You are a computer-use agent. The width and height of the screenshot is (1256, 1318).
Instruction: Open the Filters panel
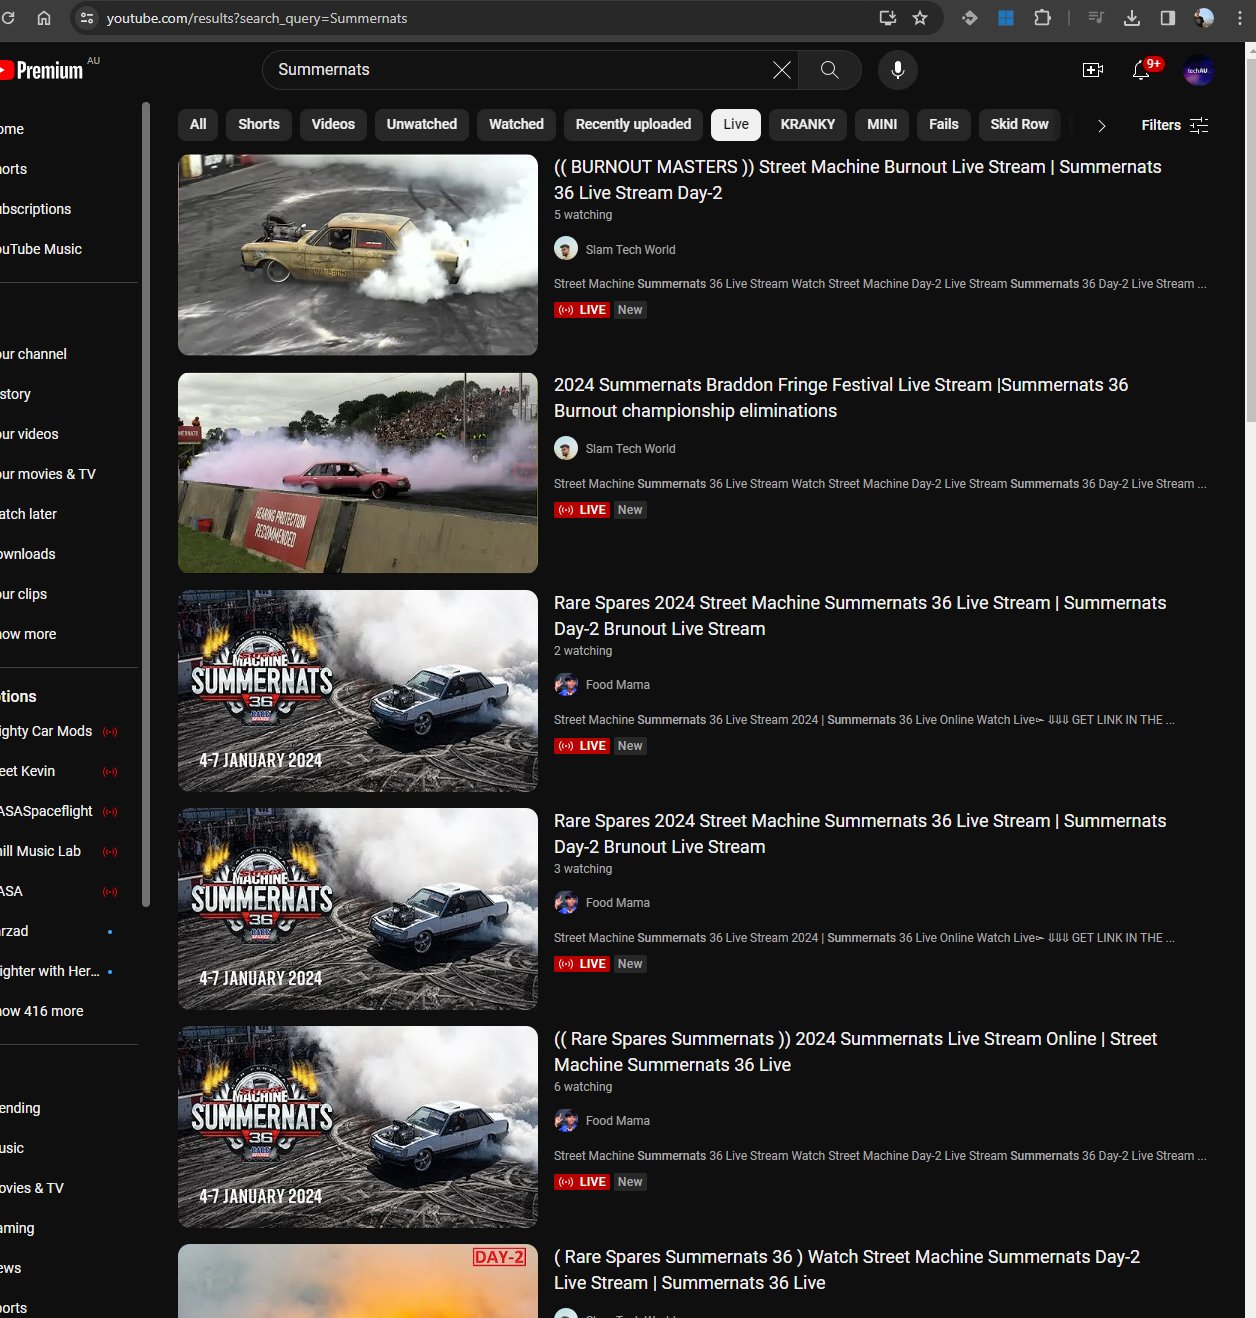tap(1175, 125)
